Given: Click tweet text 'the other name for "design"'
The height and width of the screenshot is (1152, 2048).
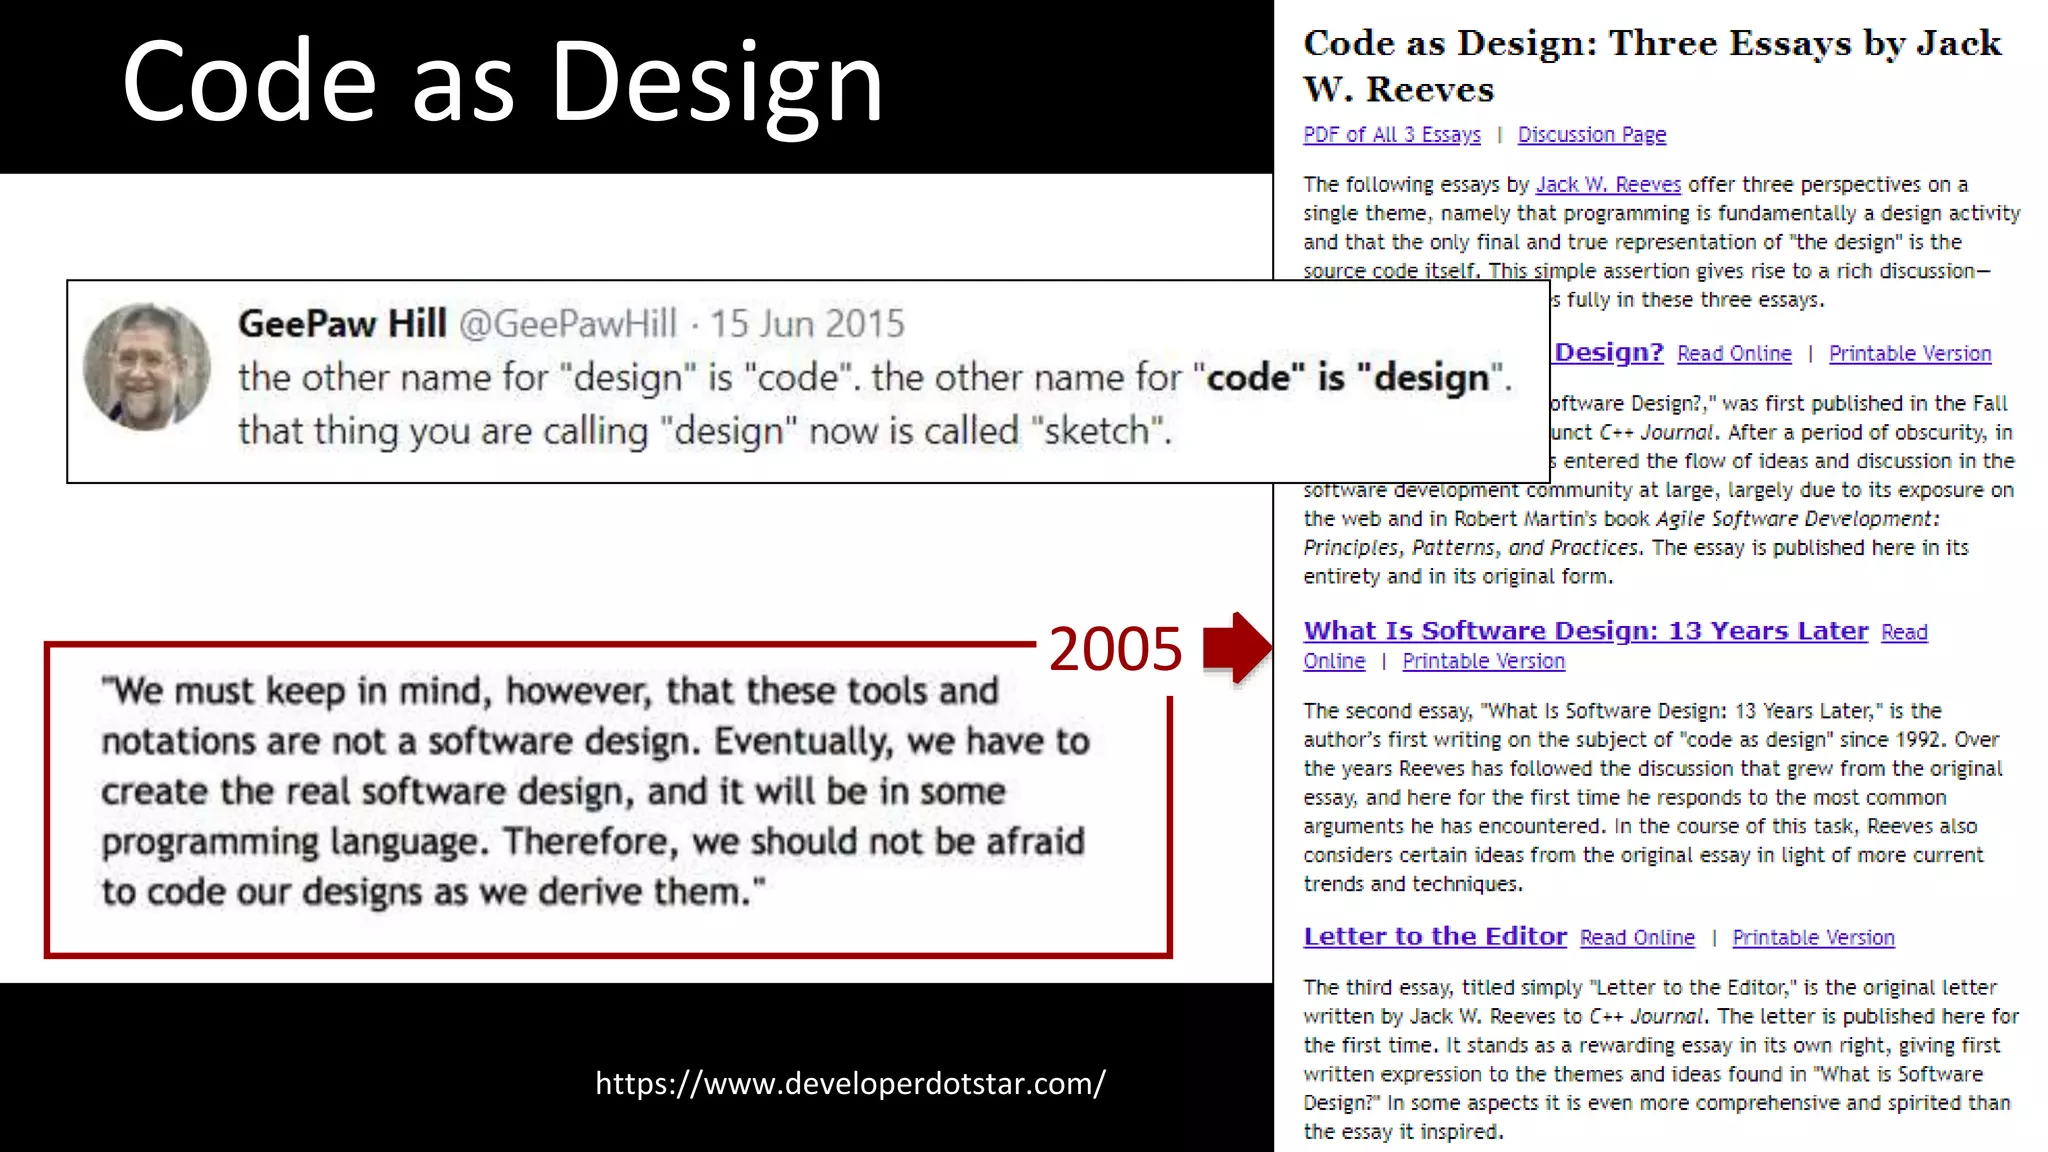Looking at the screenshot, I should [876, 404].
